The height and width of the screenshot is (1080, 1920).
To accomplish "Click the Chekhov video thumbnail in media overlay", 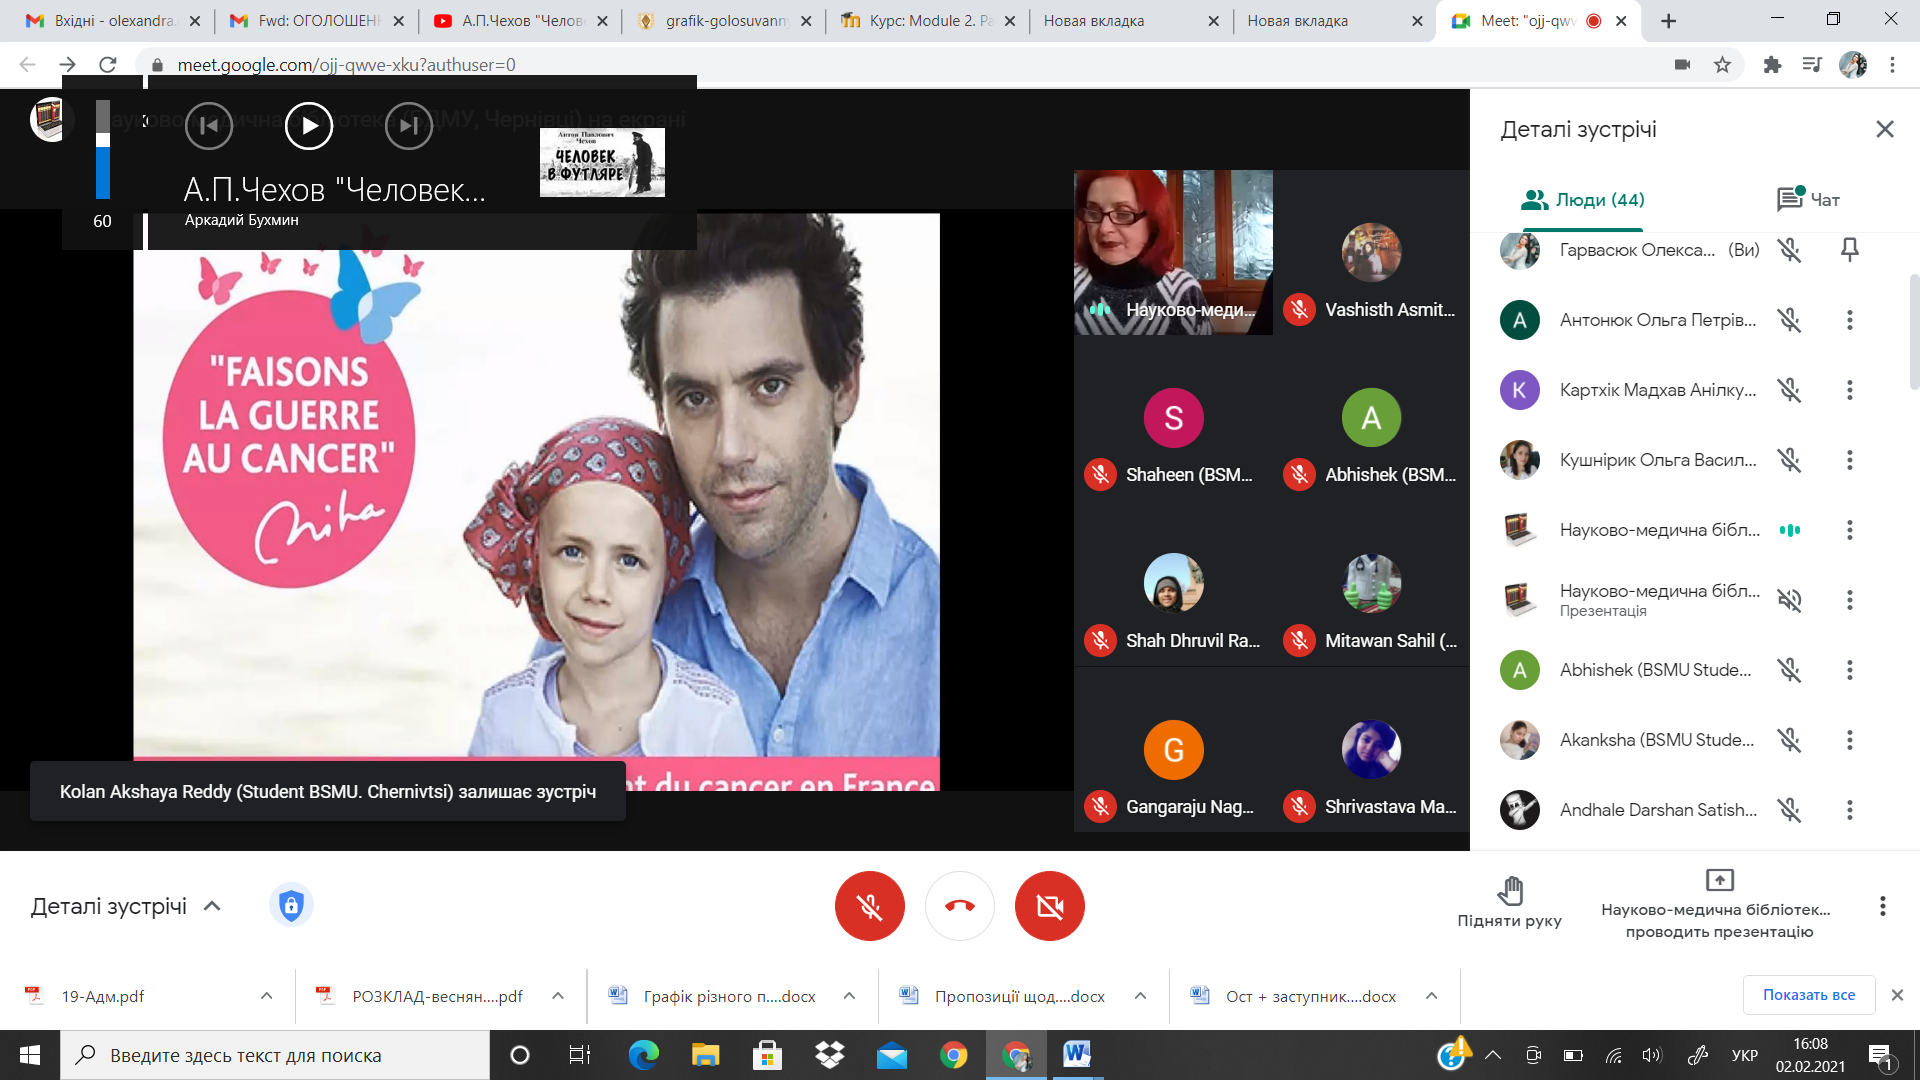I will tap(602, 162).
